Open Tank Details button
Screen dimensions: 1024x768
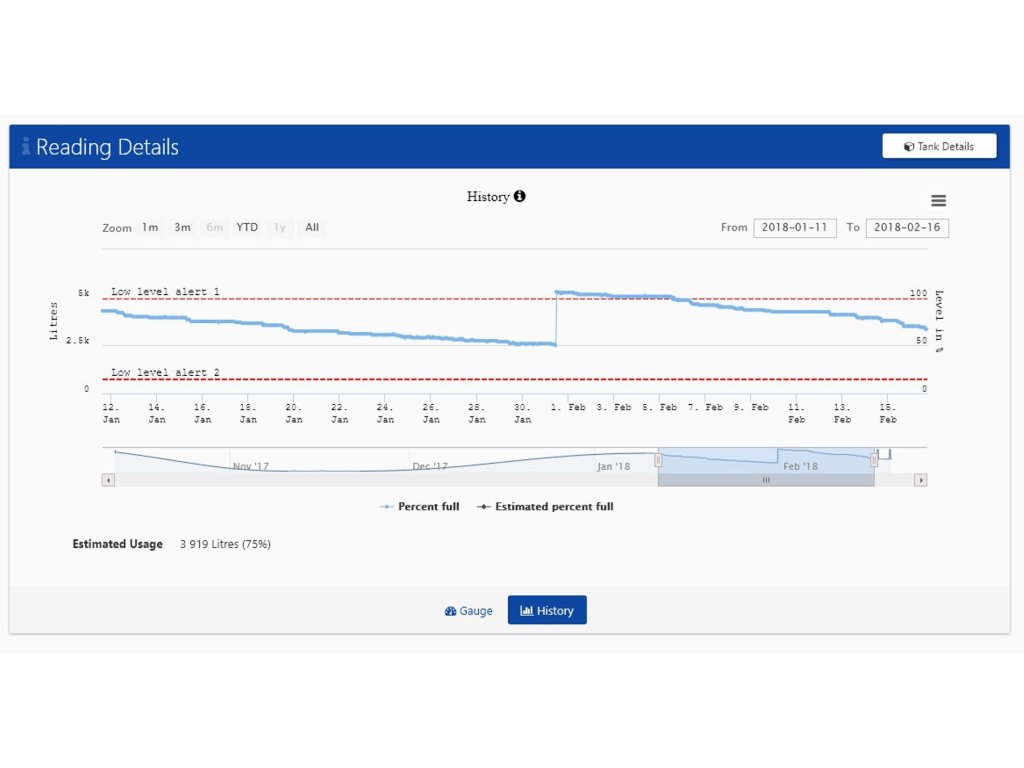point(939,146)
